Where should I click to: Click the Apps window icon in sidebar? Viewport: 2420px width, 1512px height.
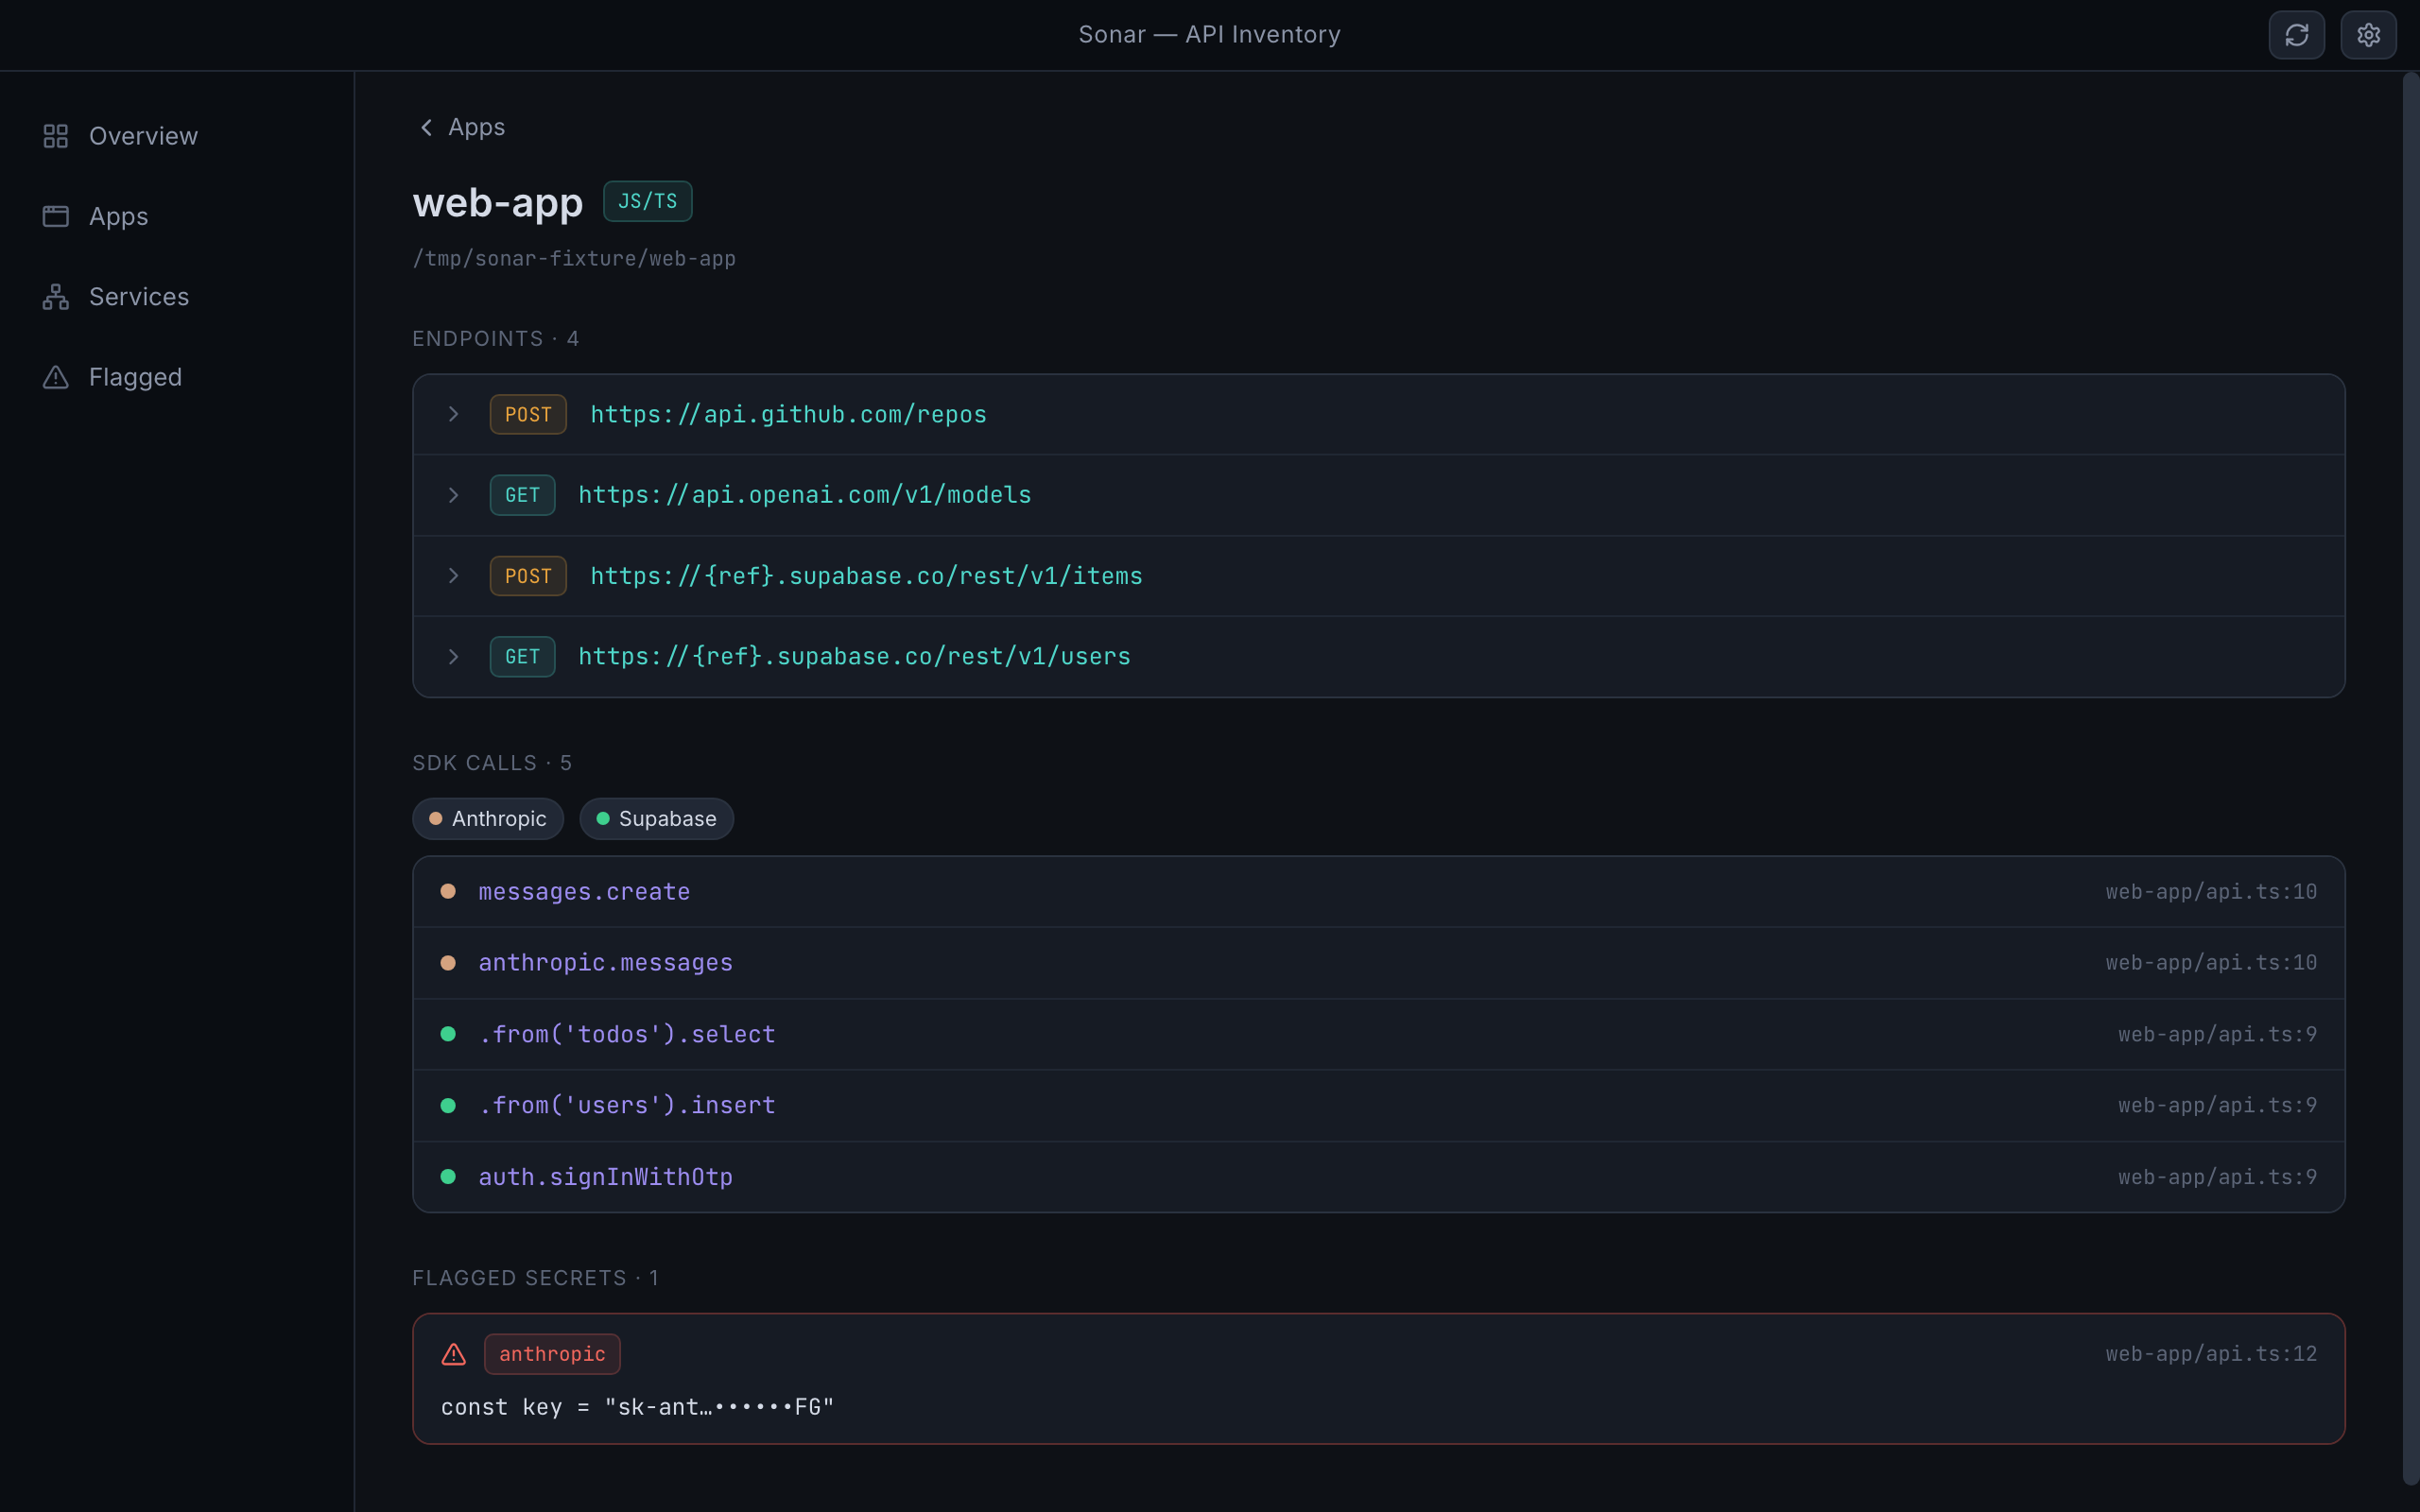56,216
